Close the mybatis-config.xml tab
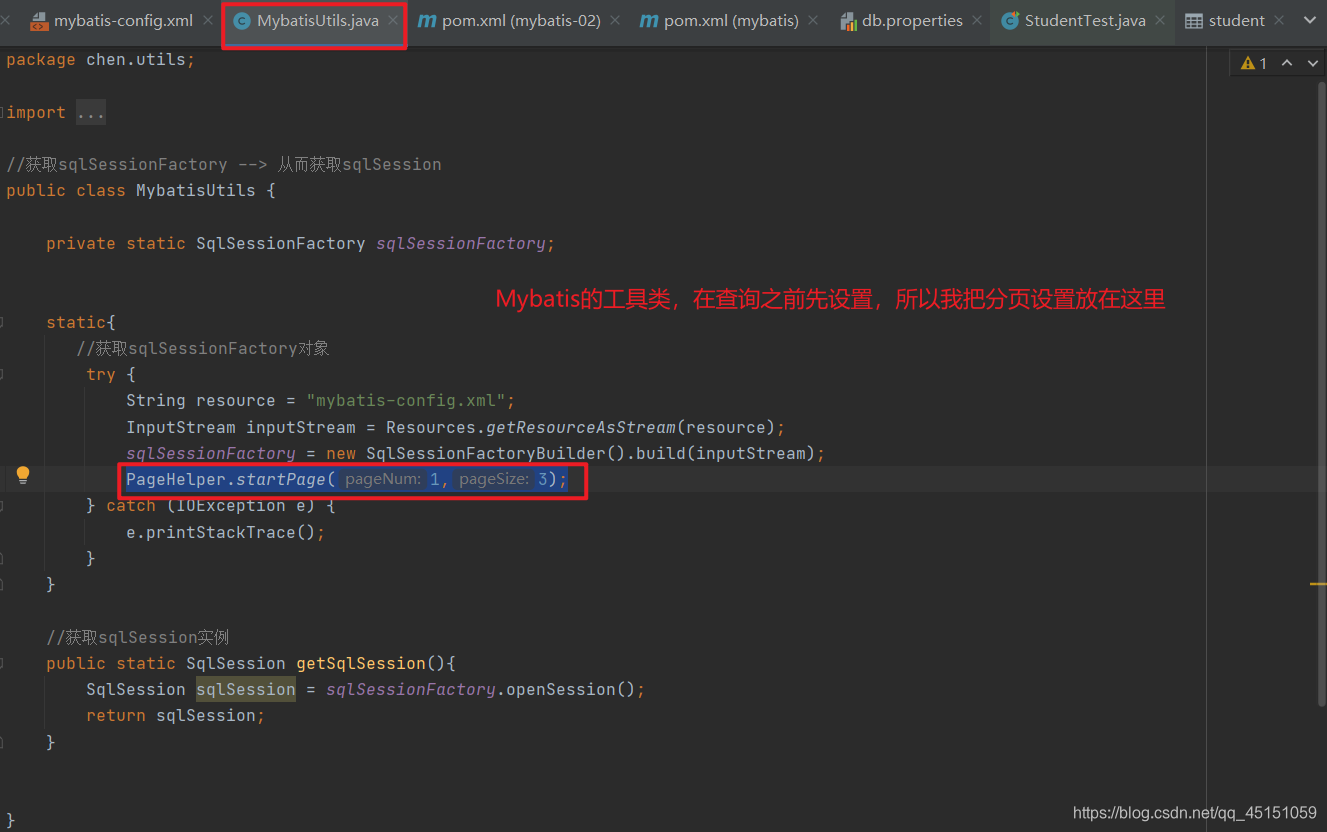This screenshot has height=832, width=1327. click(x=207, y=21)
